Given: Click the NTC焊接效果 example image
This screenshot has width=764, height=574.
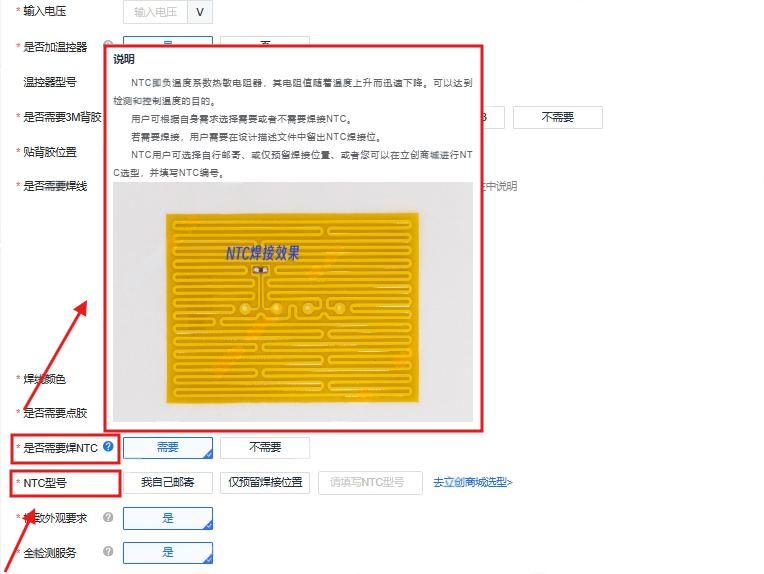Looking at the screenshot, I should coord(292,300).
